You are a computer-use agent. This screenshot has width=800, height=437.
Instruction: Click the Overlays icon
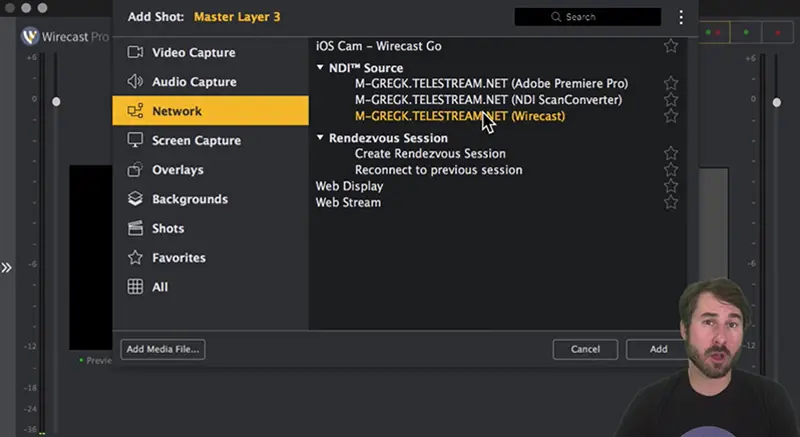[x=135, y=169]
